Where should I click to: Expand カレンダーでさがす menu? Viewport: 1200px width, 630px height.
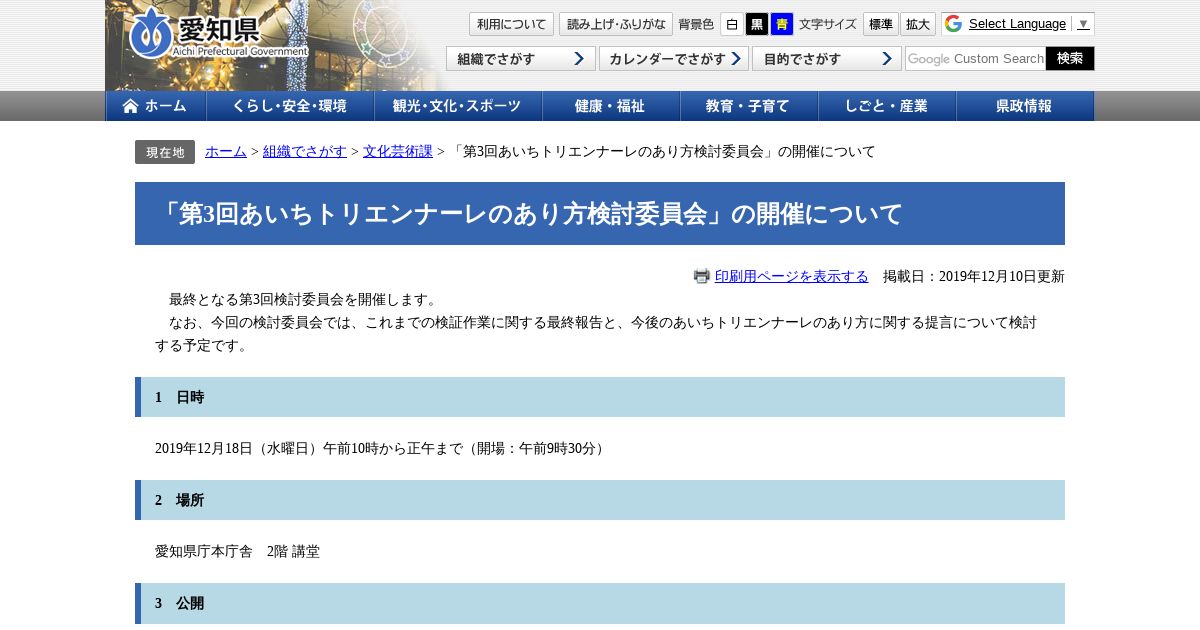(x=674, y=59)
